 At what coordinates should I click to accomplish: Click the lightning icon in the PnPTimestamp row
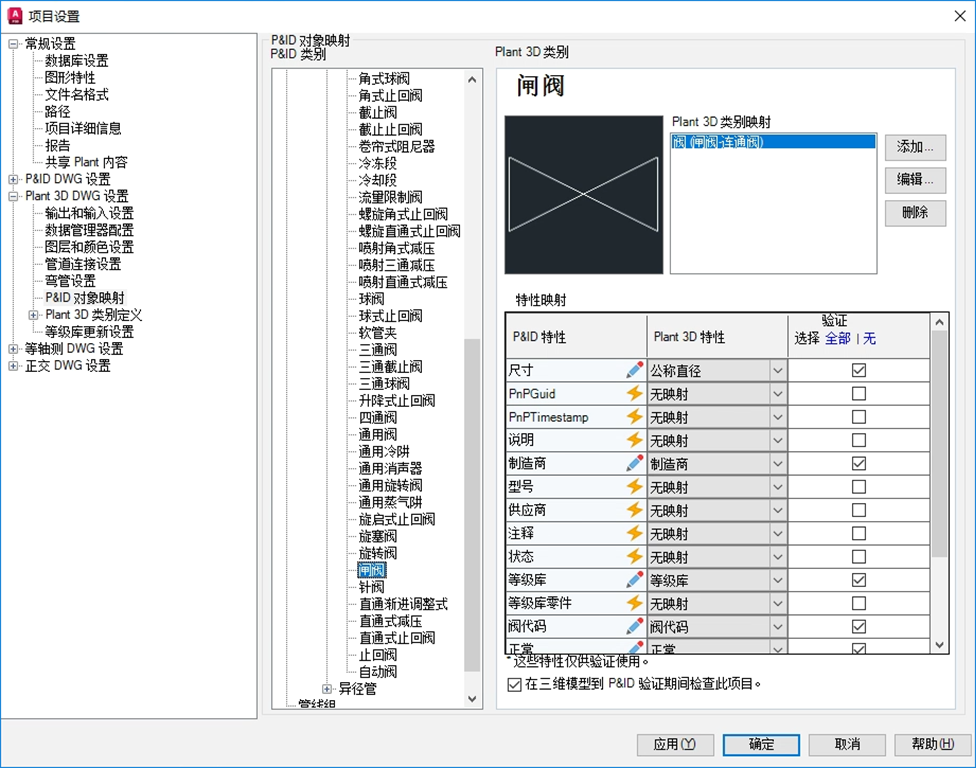click(634, 417)
